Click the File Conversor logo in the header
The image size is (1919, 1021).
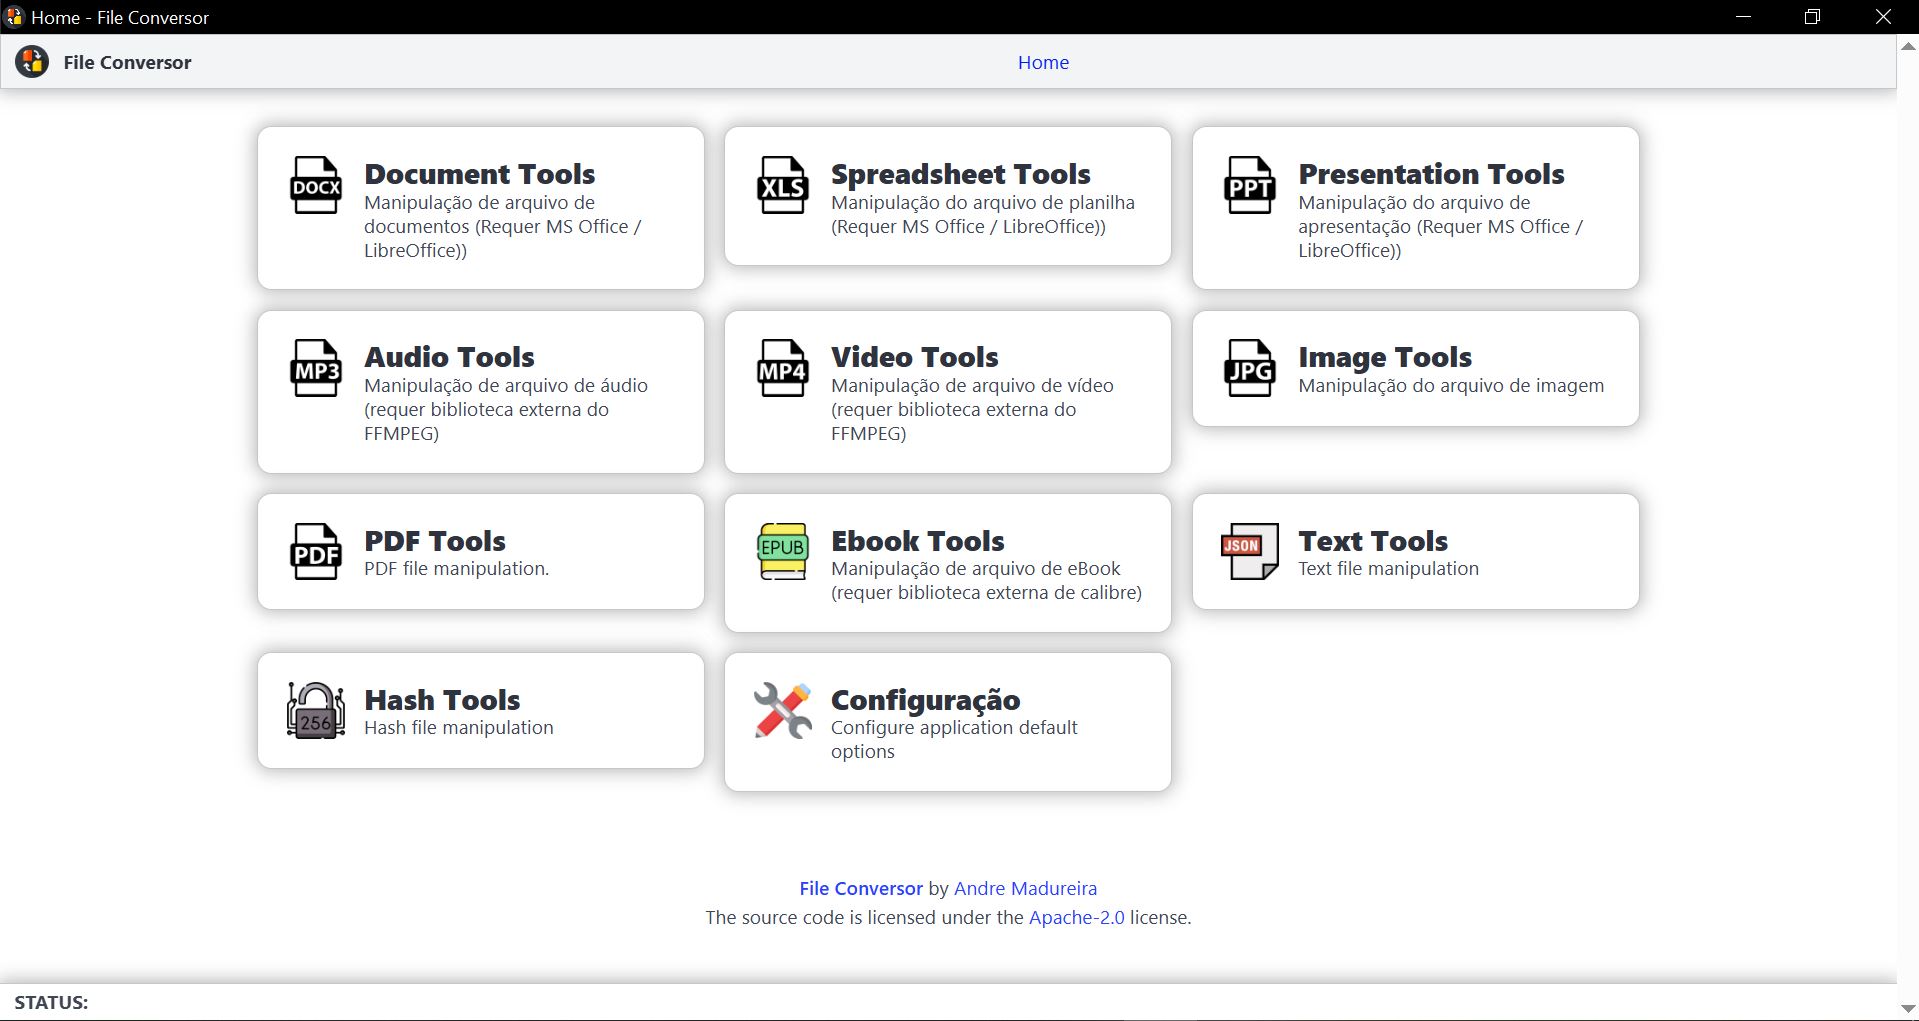click(31, 61)
